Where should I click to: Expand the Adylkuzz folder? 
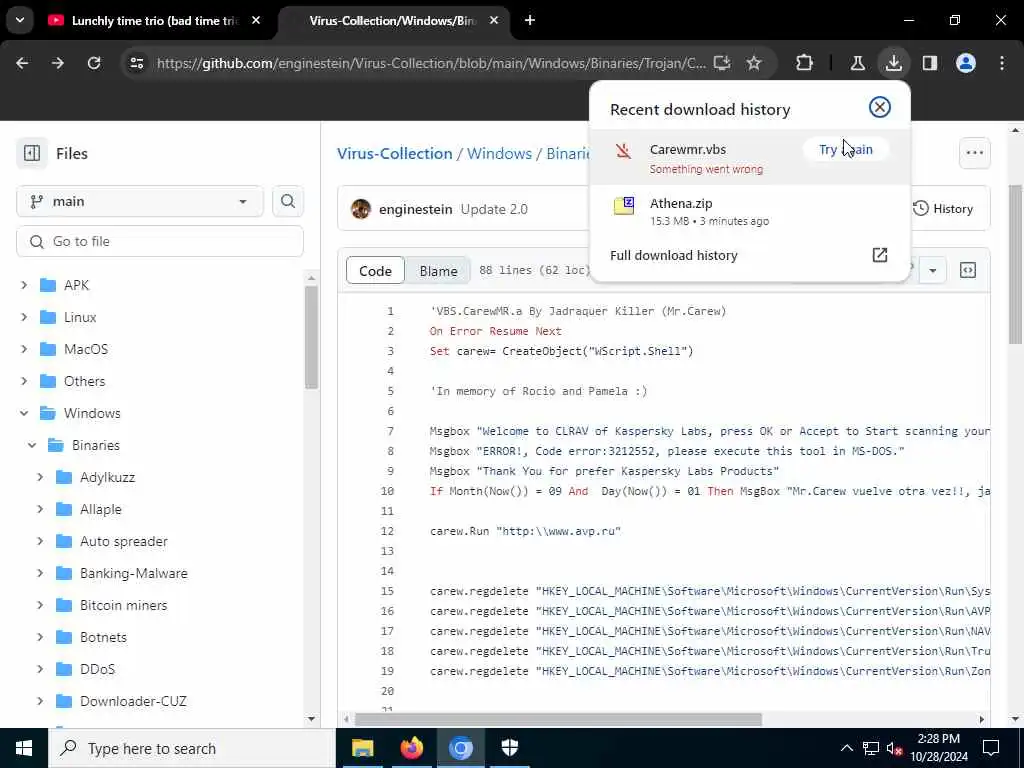pyautogui.click(x=40, y=477)
